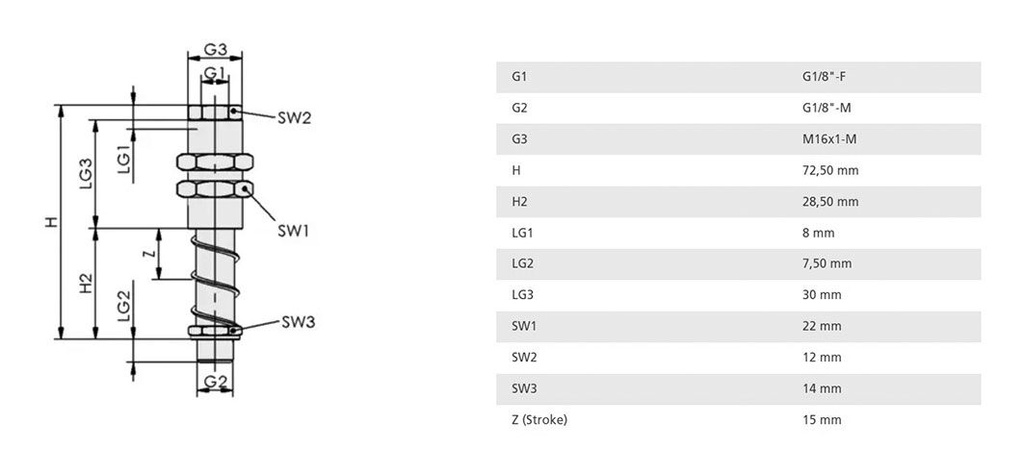This screenshot has height=473, width=1024.
Task: Click the G3 dimension label at top
Action: [215, 48]
